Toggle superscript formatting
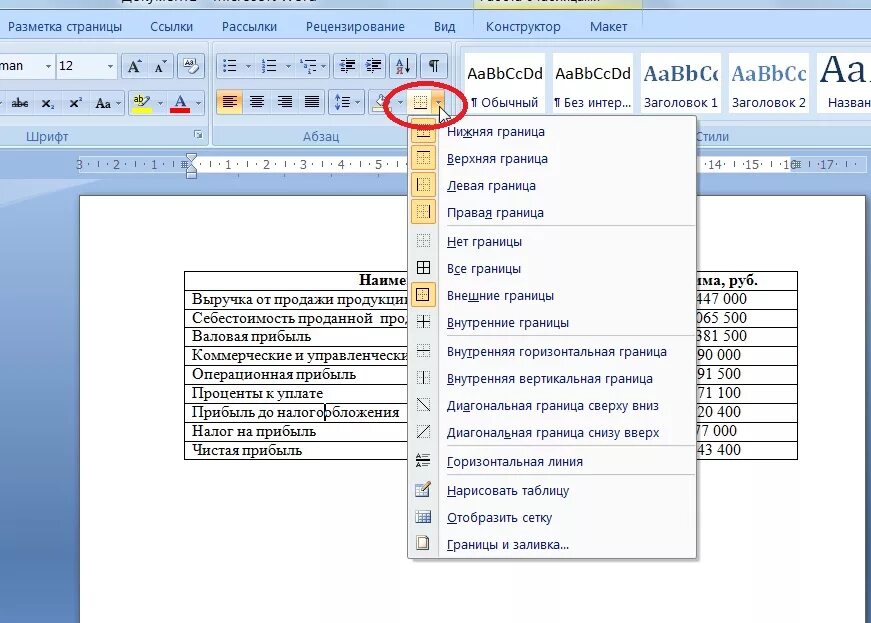The image size is (871, 623). [75, 103]
